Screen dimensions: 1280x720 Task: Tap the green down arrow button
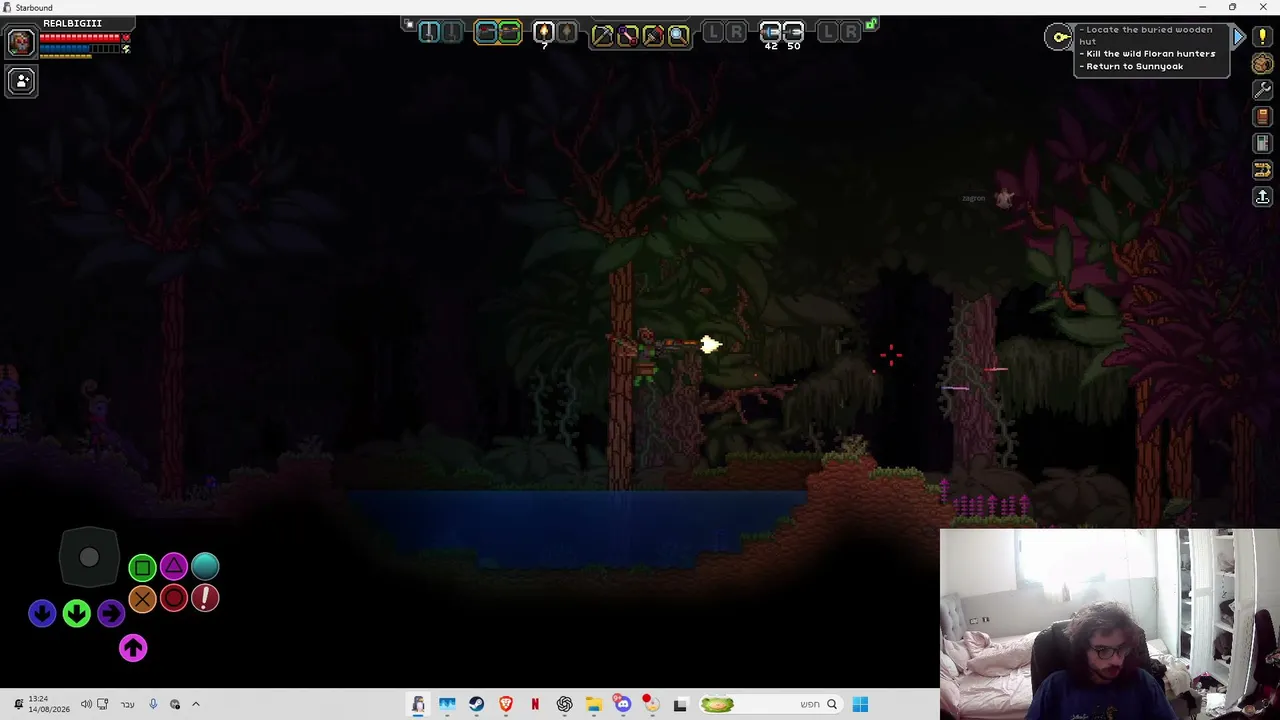click(77, 613)
